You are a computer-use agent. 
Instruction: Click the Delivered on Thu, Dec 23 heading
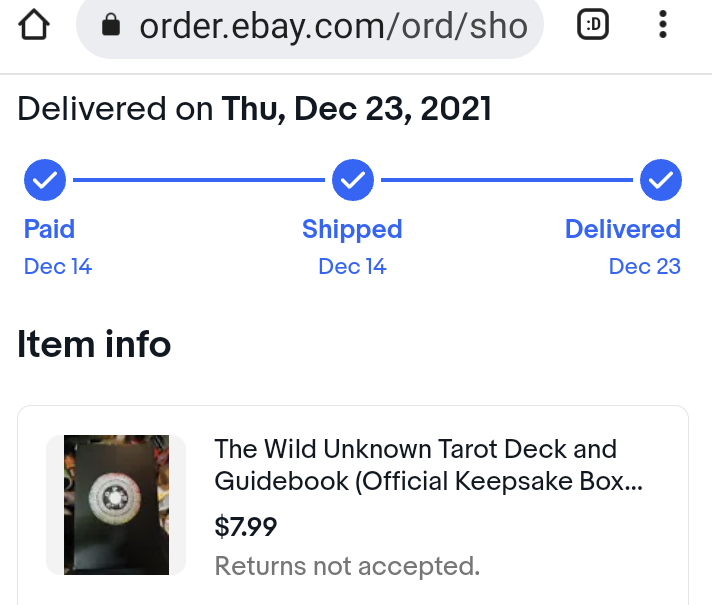(x=255, y=108)
